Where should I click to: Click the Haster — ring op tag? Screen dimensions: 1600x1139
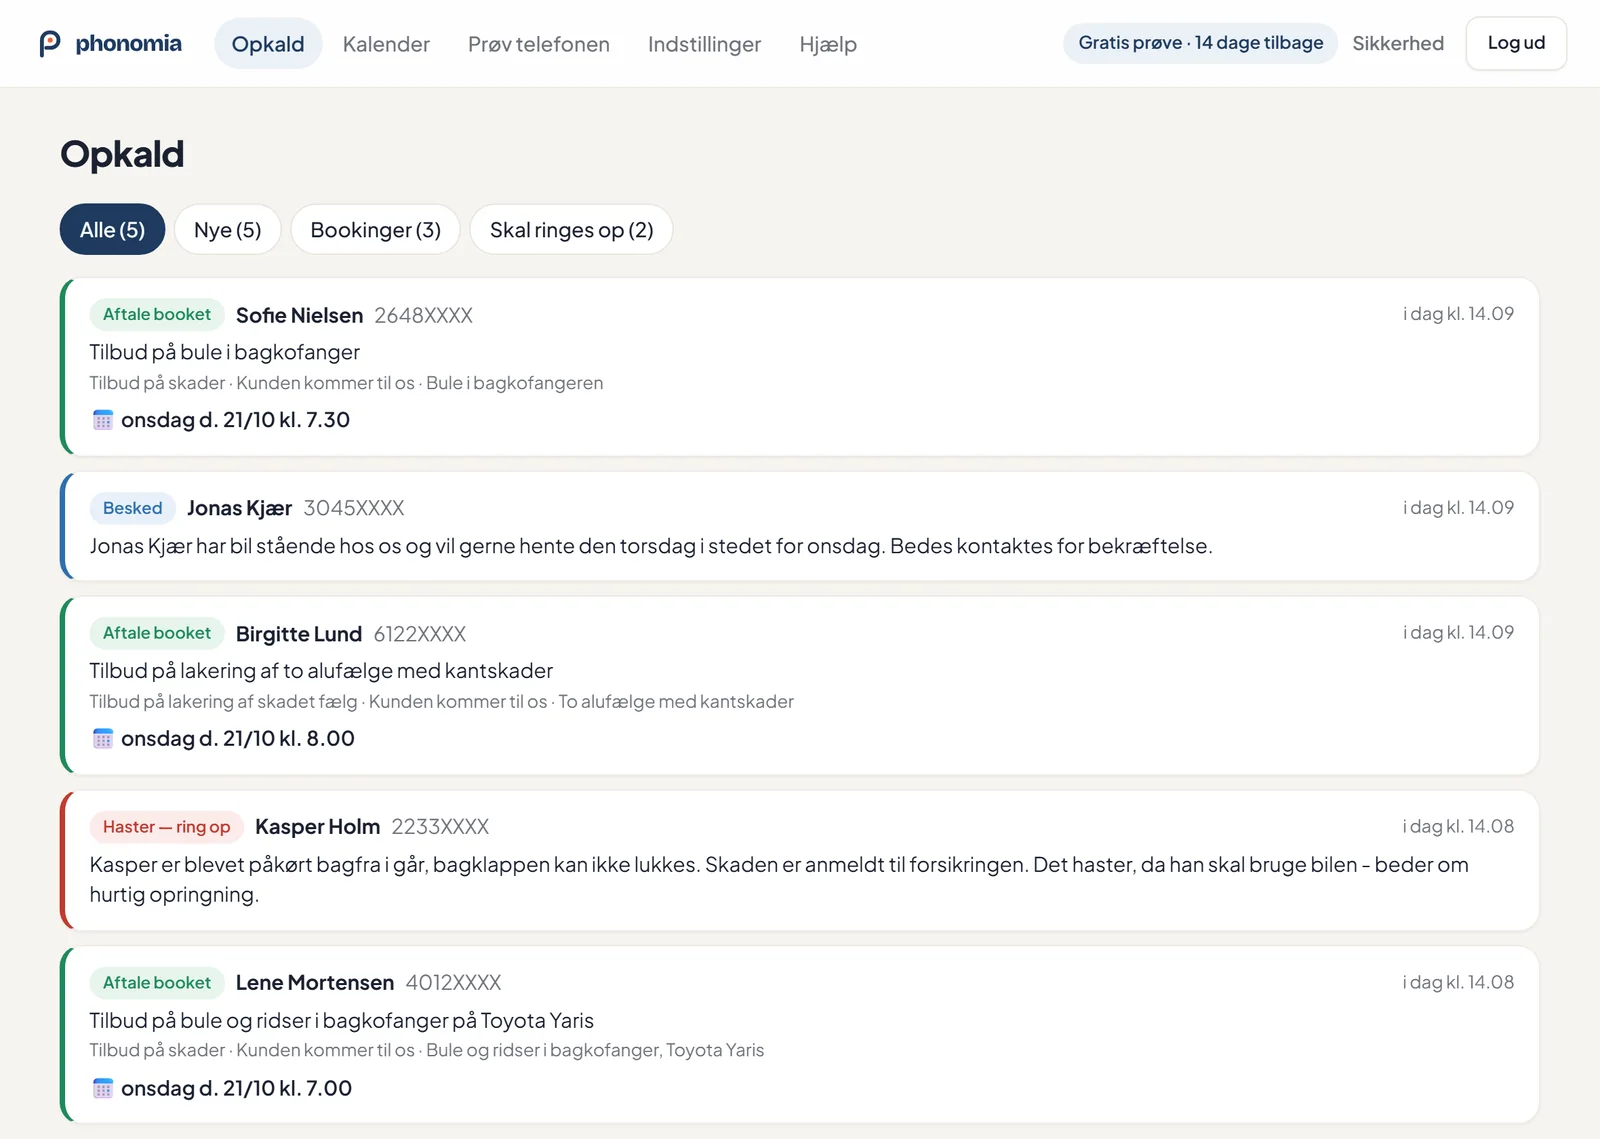coord(166,827)
